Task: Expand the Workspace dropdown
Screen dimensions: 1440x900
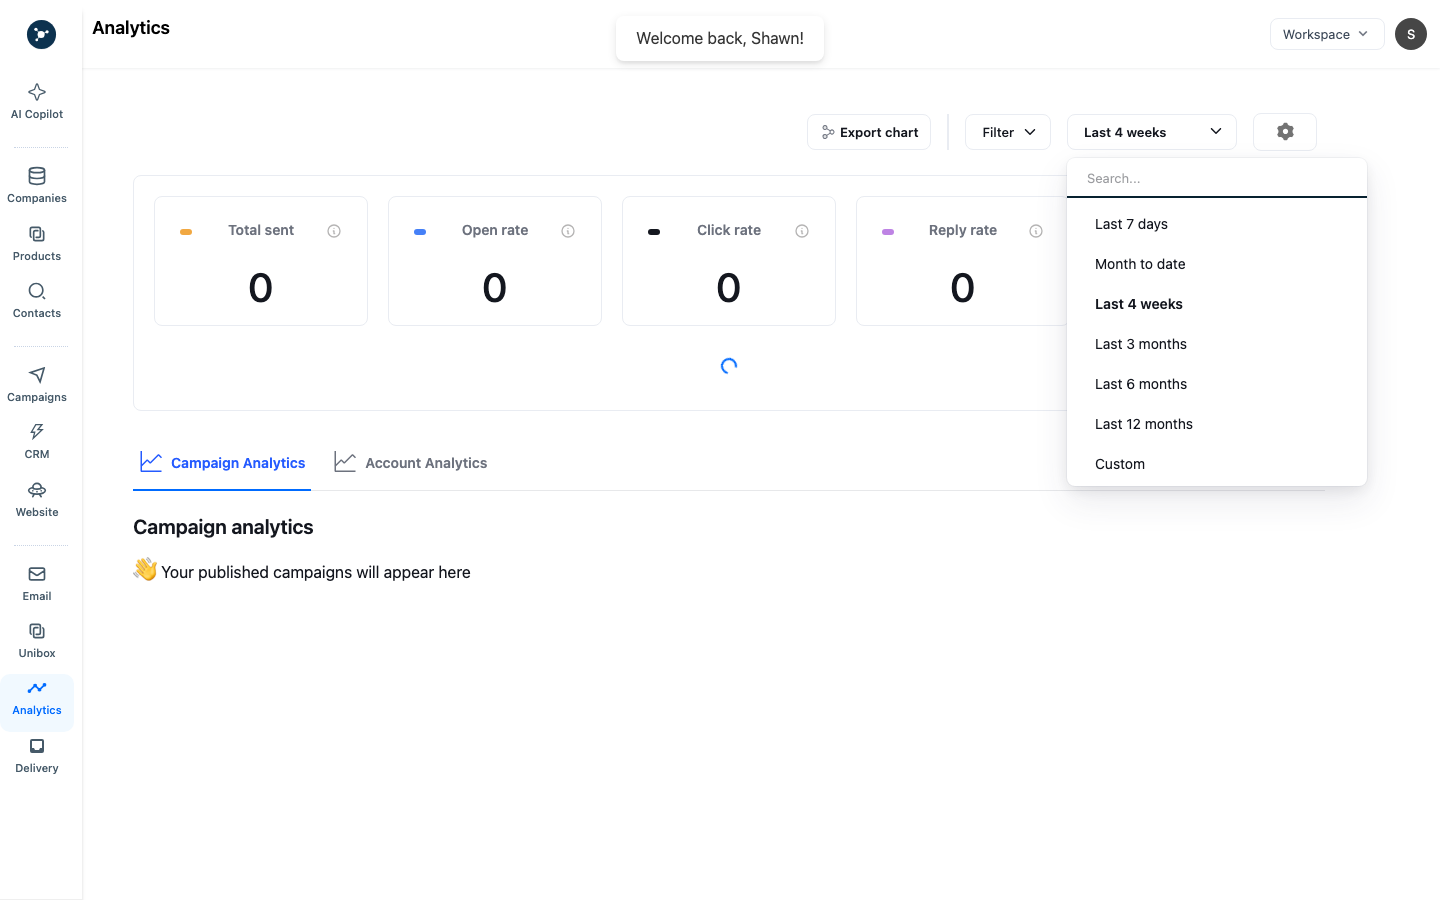Action: [x=1327, y=34]
